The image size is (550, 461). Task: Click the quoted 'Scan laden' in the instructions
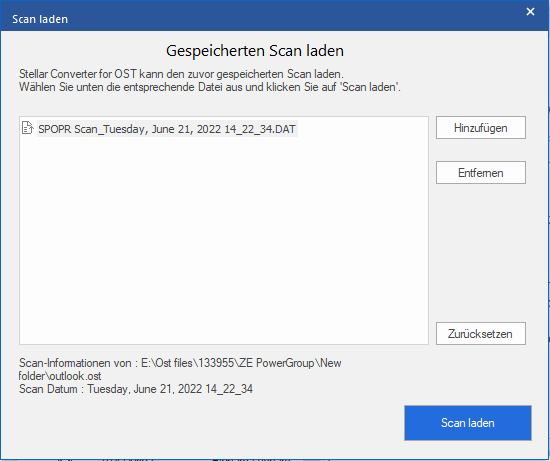[371, 87]
